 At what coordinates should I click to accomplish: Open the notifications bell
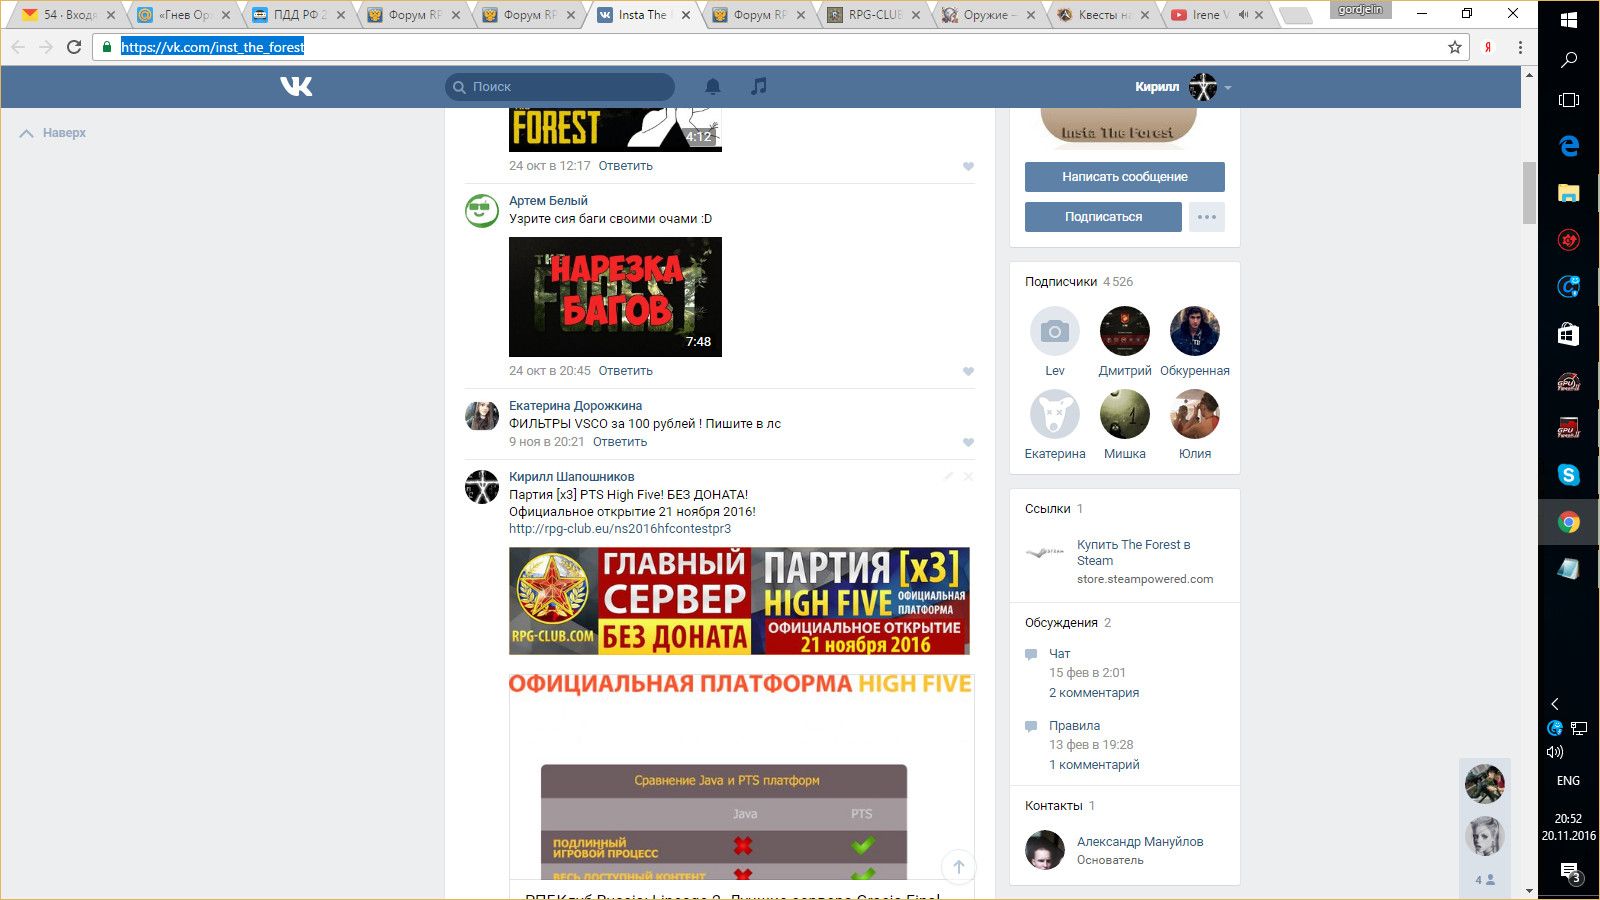point(713,87)
